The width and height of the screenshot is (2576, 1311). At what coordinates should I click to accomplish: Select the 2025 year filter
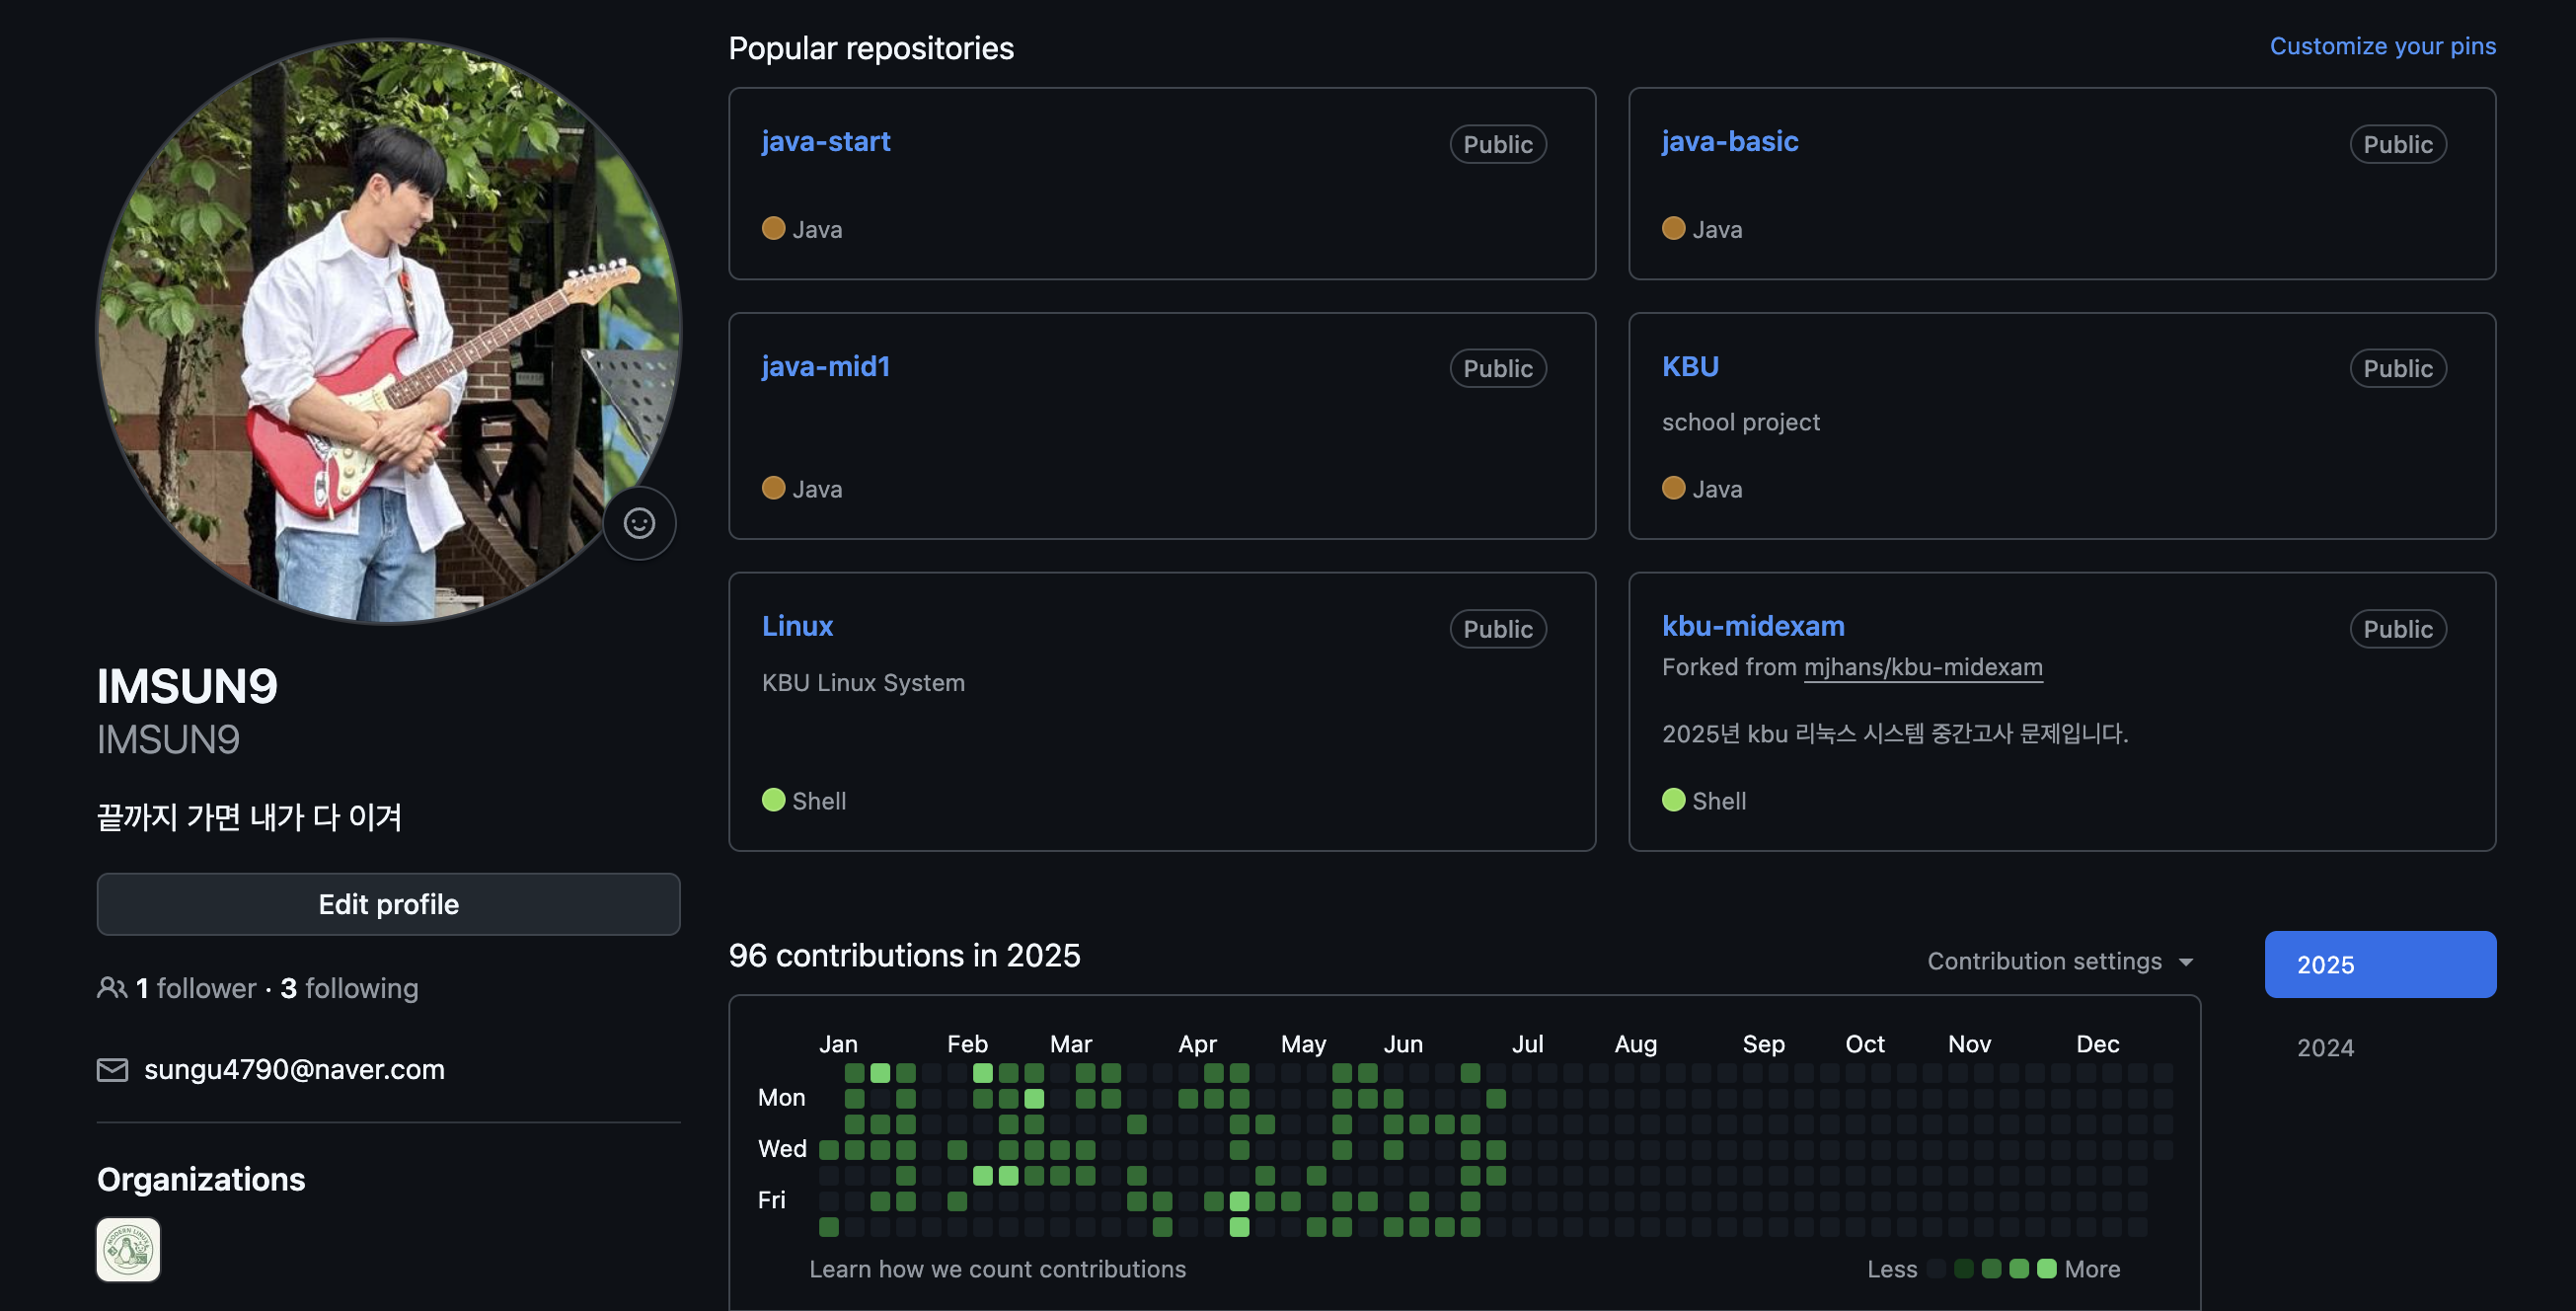pos(2379,964)
